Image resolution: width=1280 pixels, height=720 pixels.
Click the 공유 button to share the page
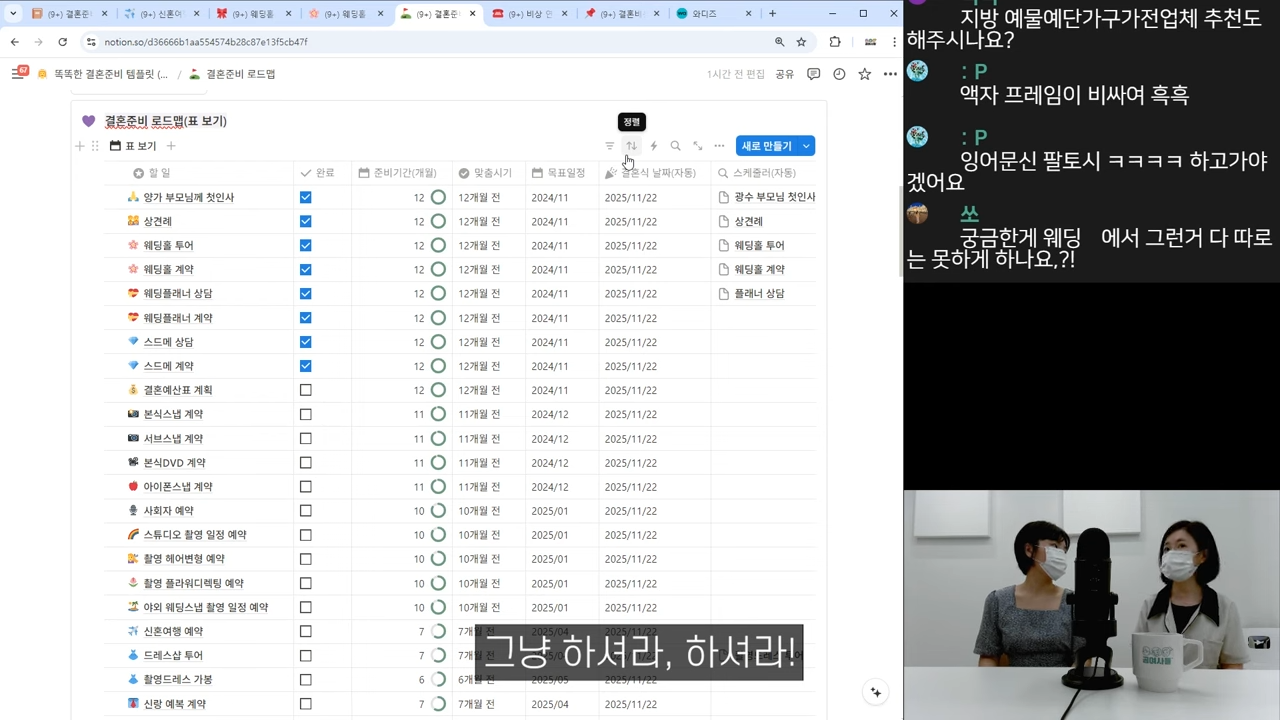tap(787, 73)
